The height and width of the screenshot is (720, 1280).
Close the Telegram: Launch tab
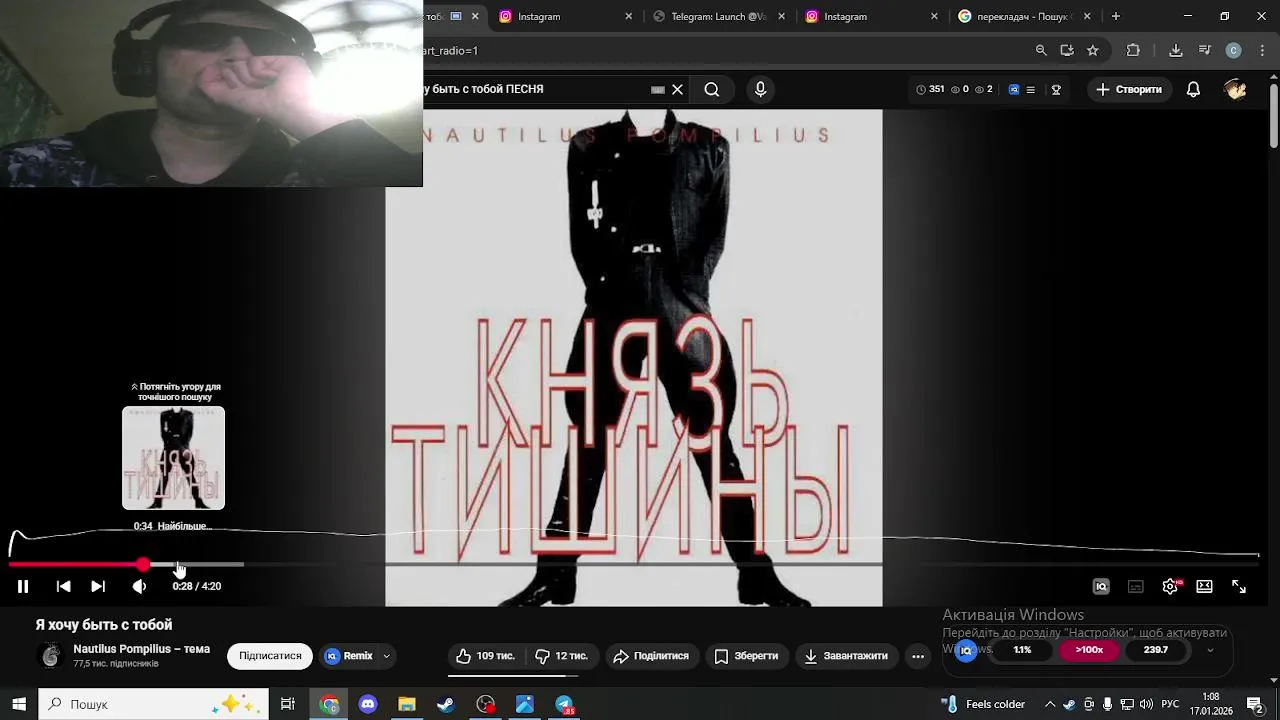click(782, 16)
